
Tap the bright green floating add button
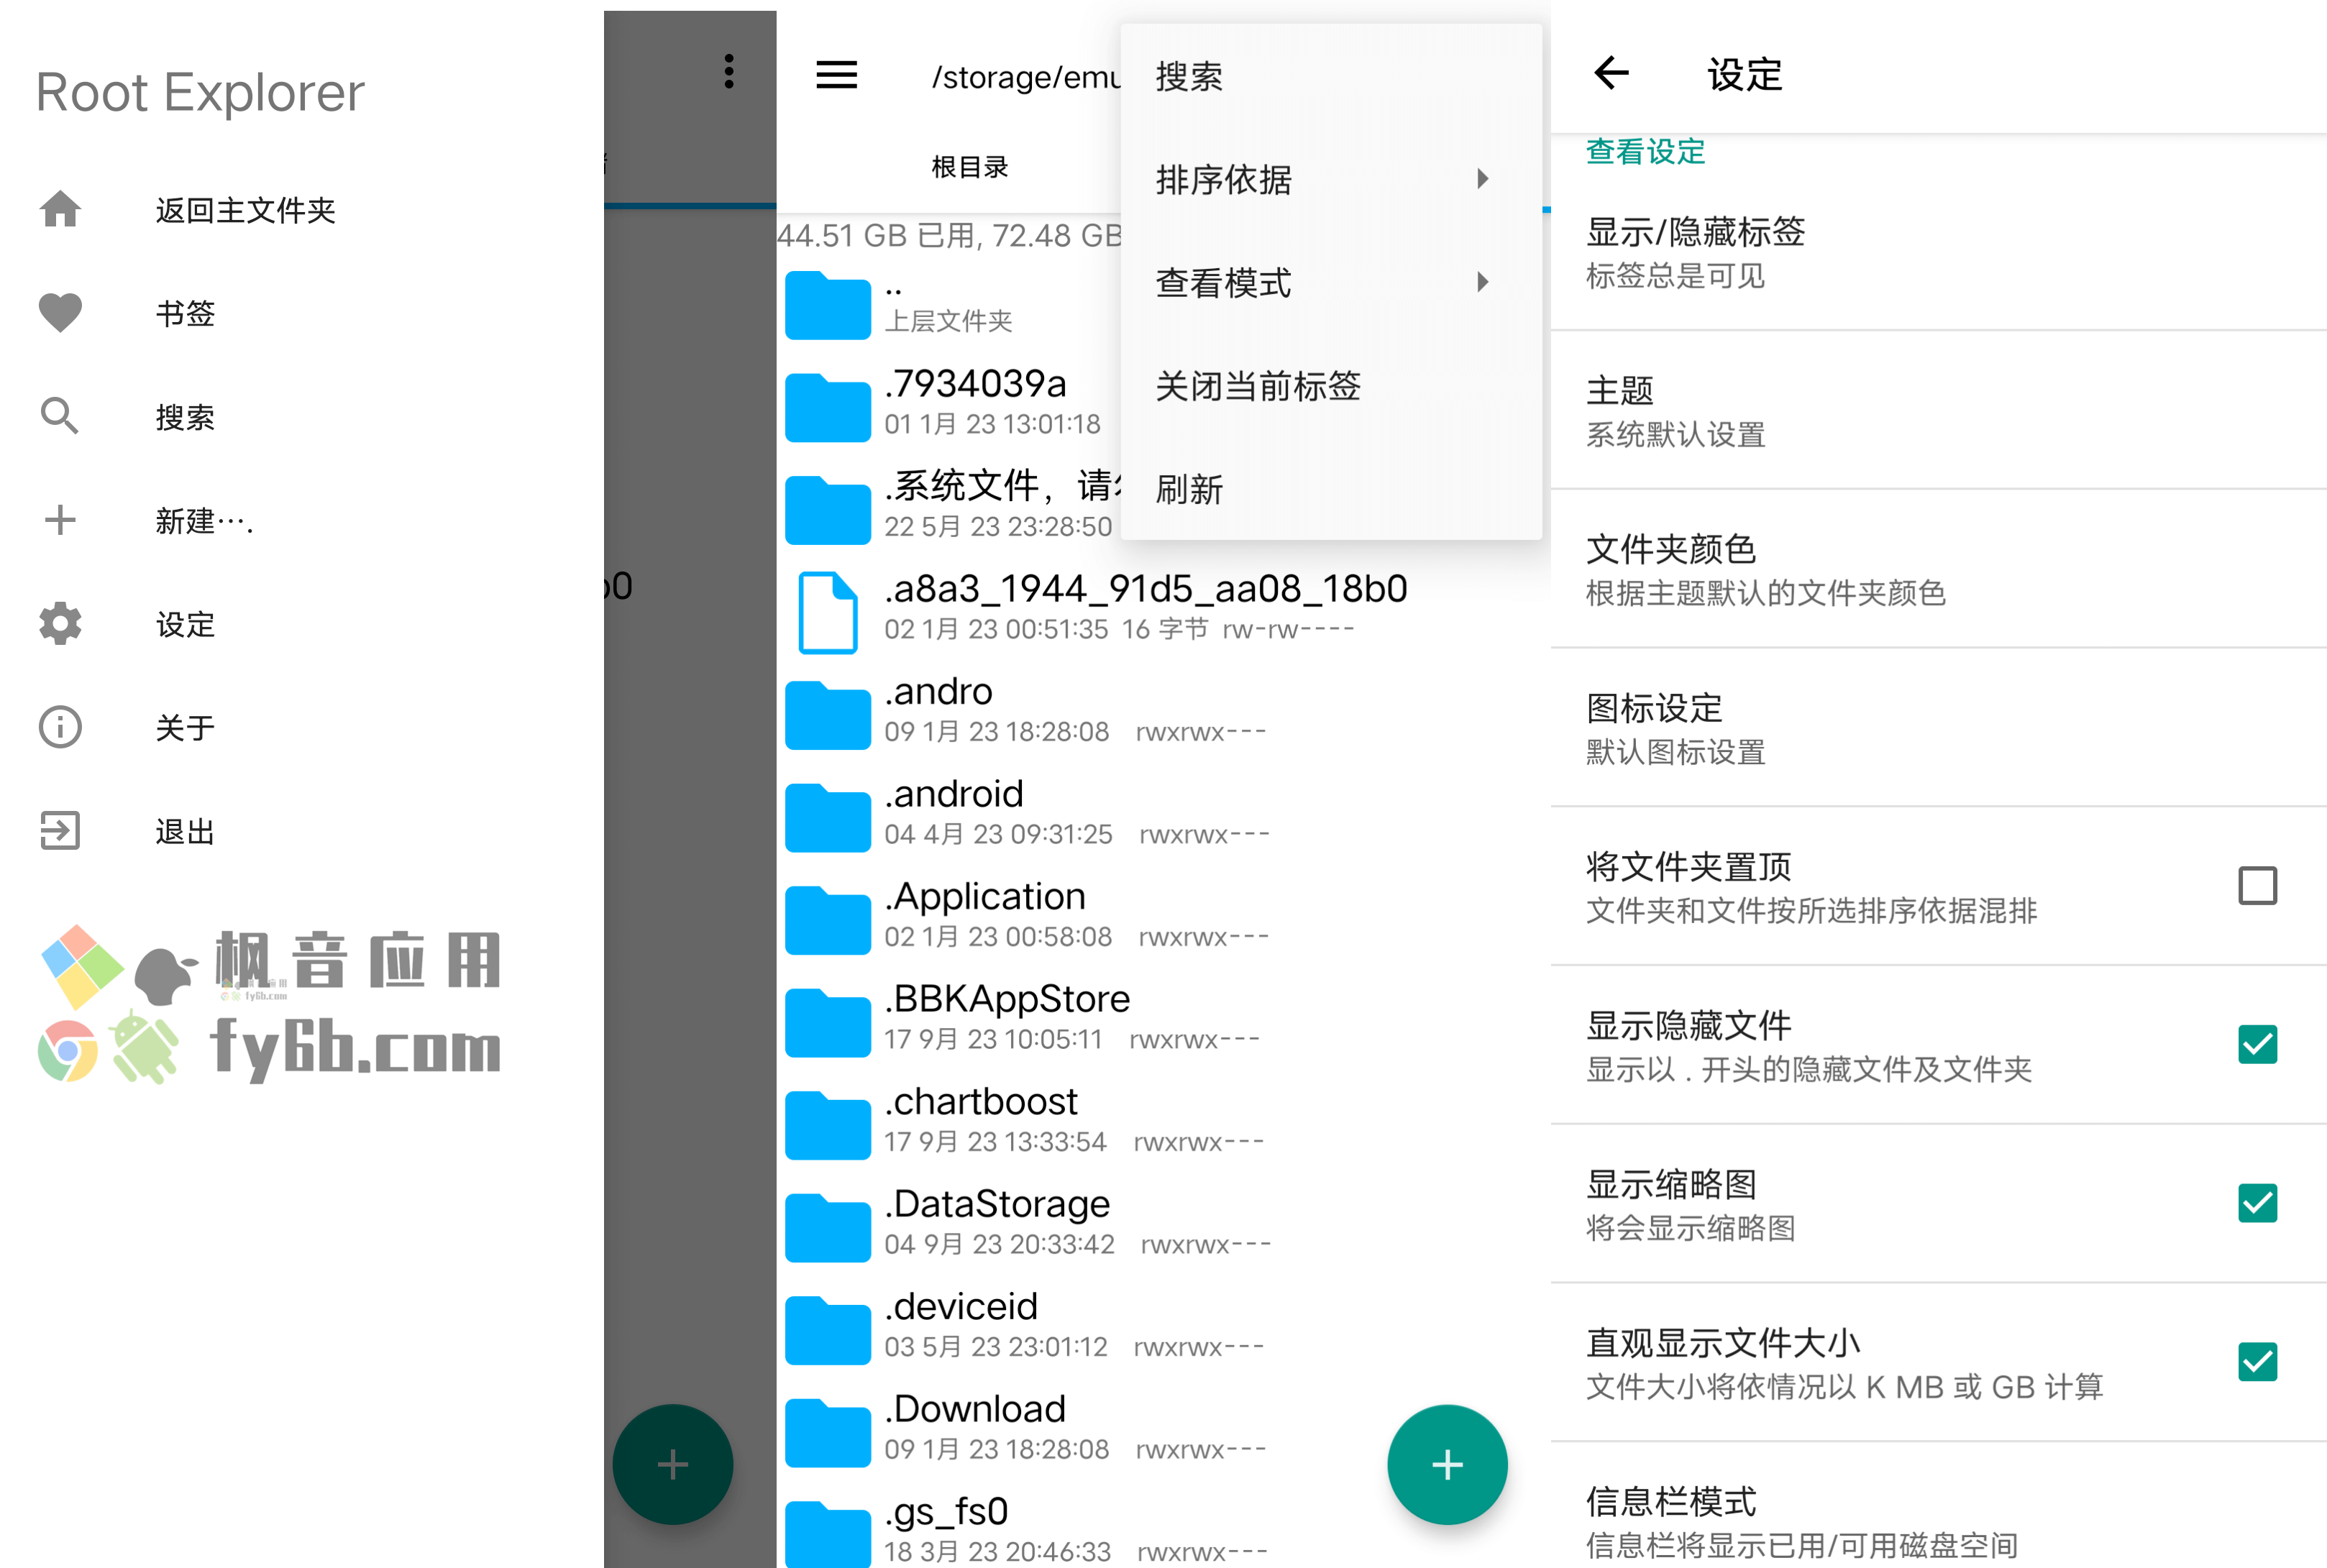[x=1447, y=1465]
